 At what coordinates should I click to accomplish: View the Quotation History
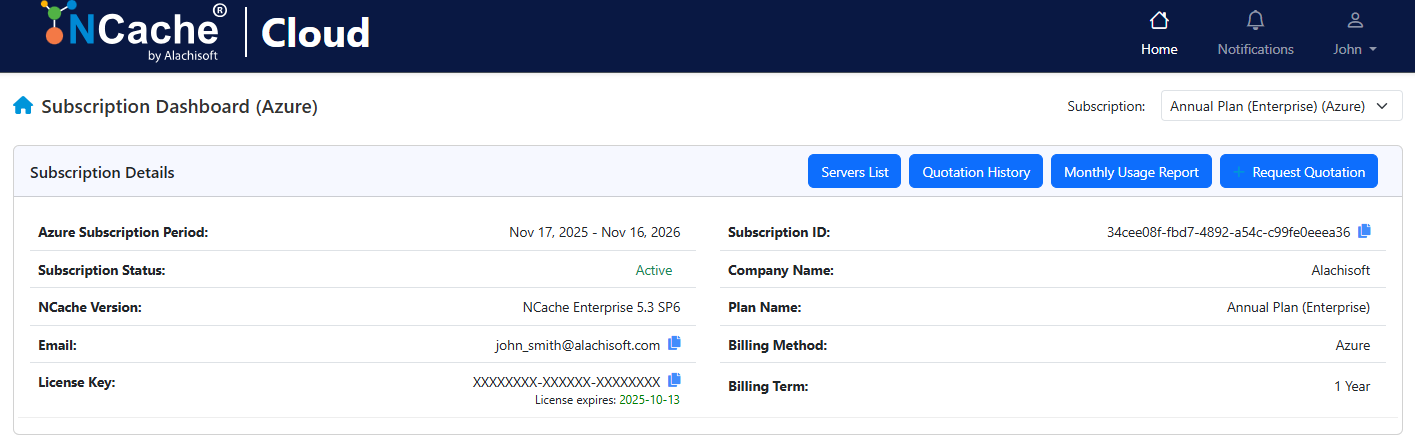tap(975, 172)
